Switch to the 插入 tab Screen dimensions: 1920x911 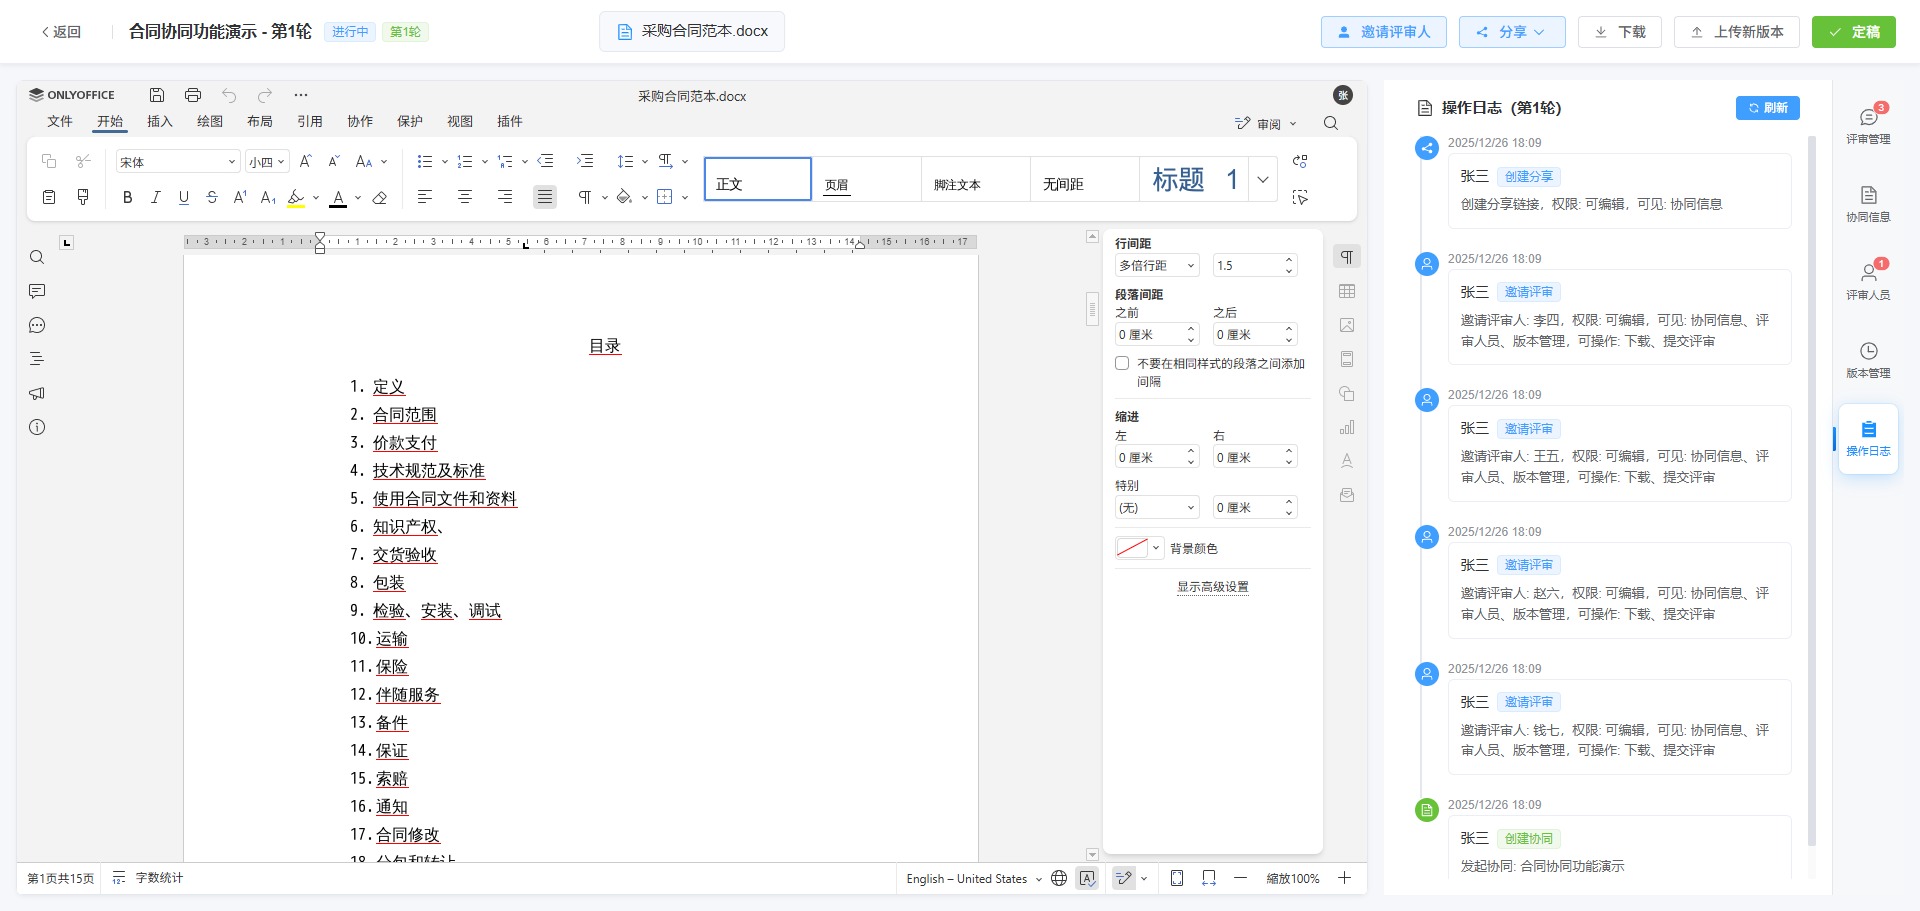(160, 121)
